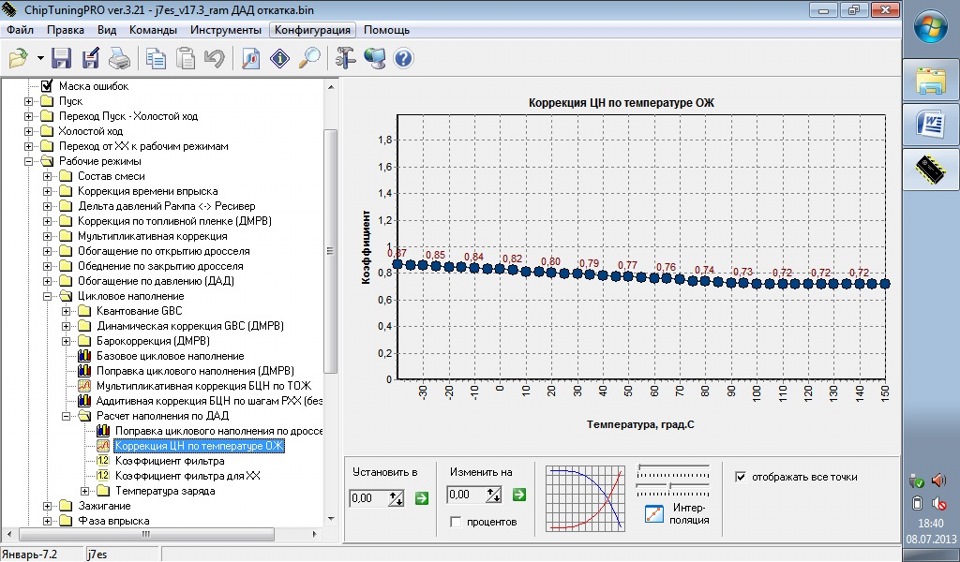Open the dropdown arrow beside the open-file icon
This screenshot has height=562, width=960.
(40, 59)
